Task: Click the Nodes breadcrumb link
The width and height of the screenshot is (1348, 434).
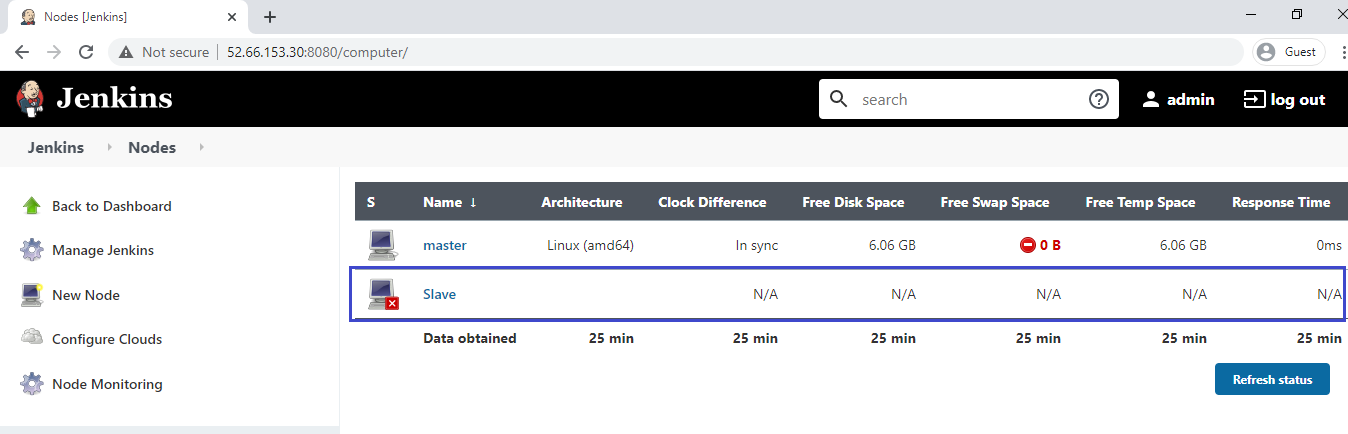Action: 152,147
